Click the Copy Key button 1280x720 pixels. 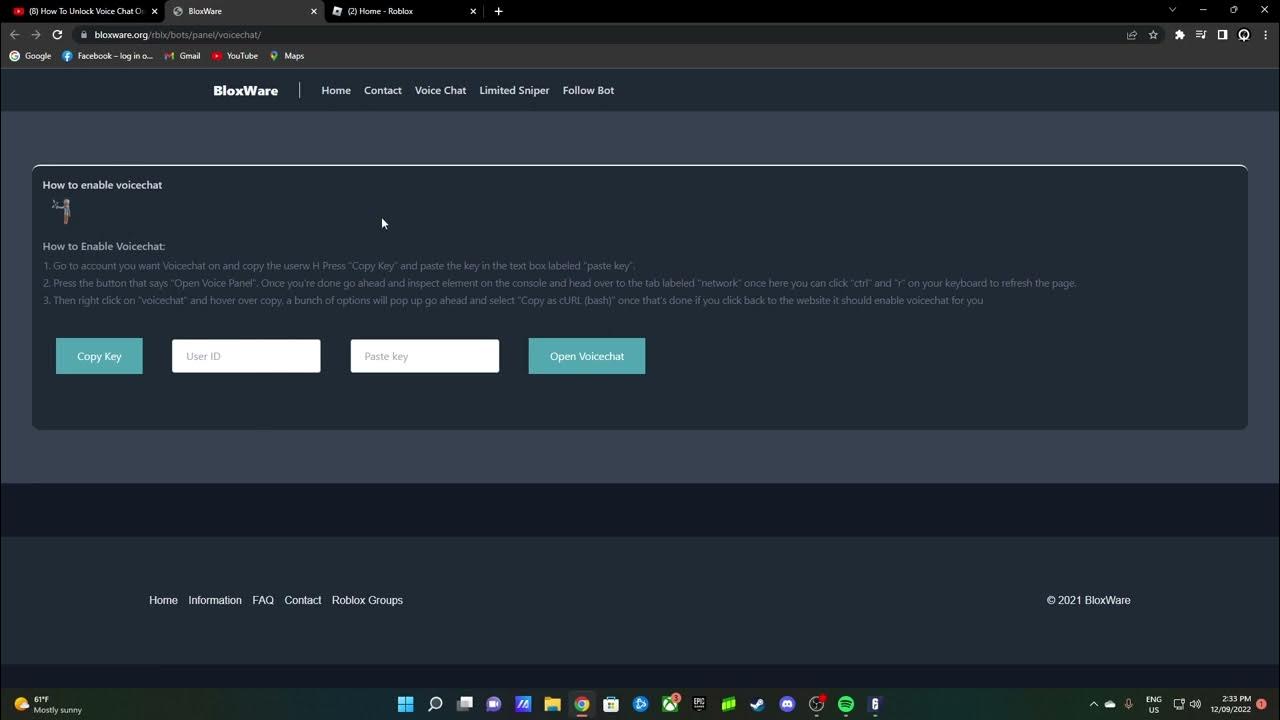(99, 356)
